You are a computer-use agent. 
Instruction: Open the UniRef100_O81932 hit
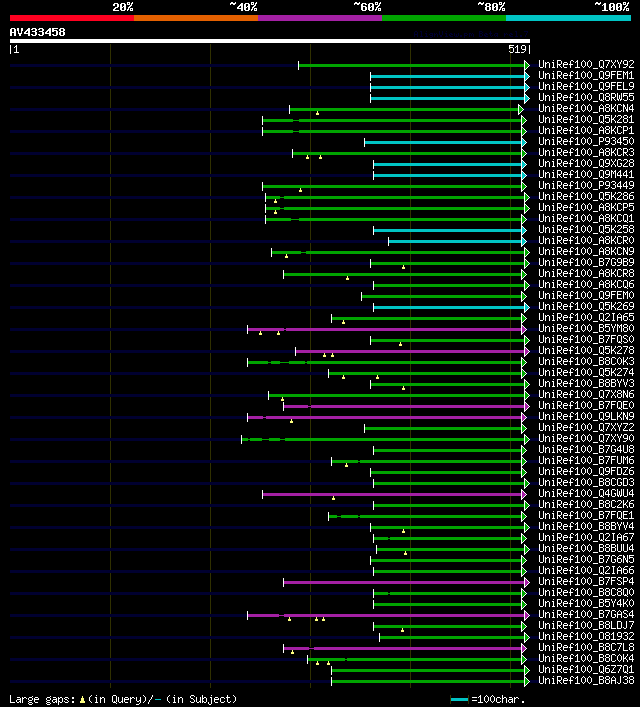tap(586, 636)
